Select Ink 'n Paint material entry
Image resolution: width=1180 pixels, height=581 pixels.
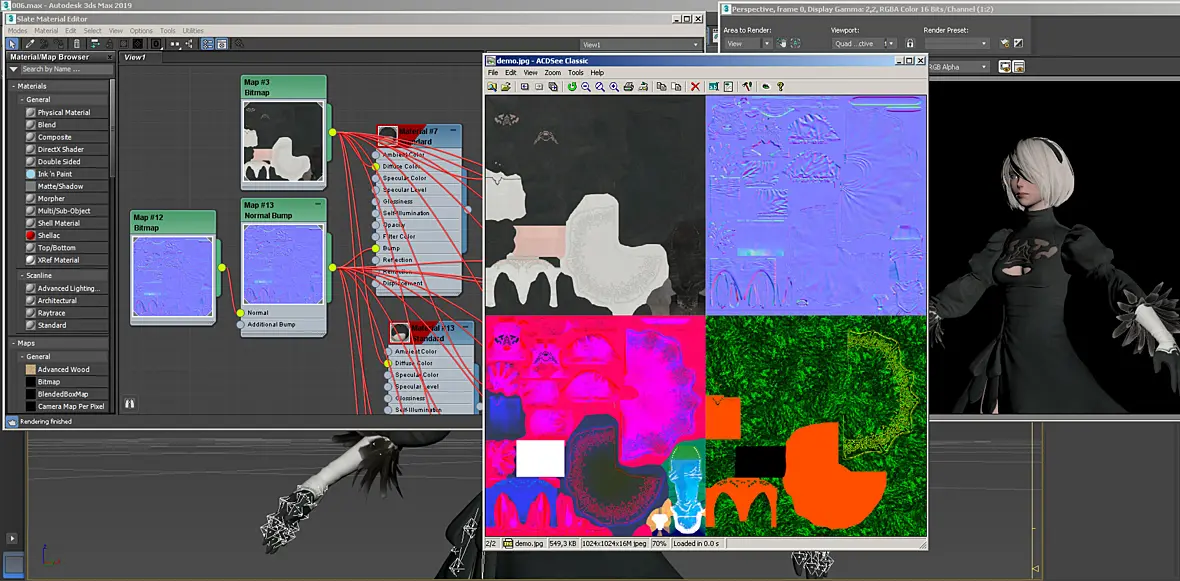click(x=55, y=174)
